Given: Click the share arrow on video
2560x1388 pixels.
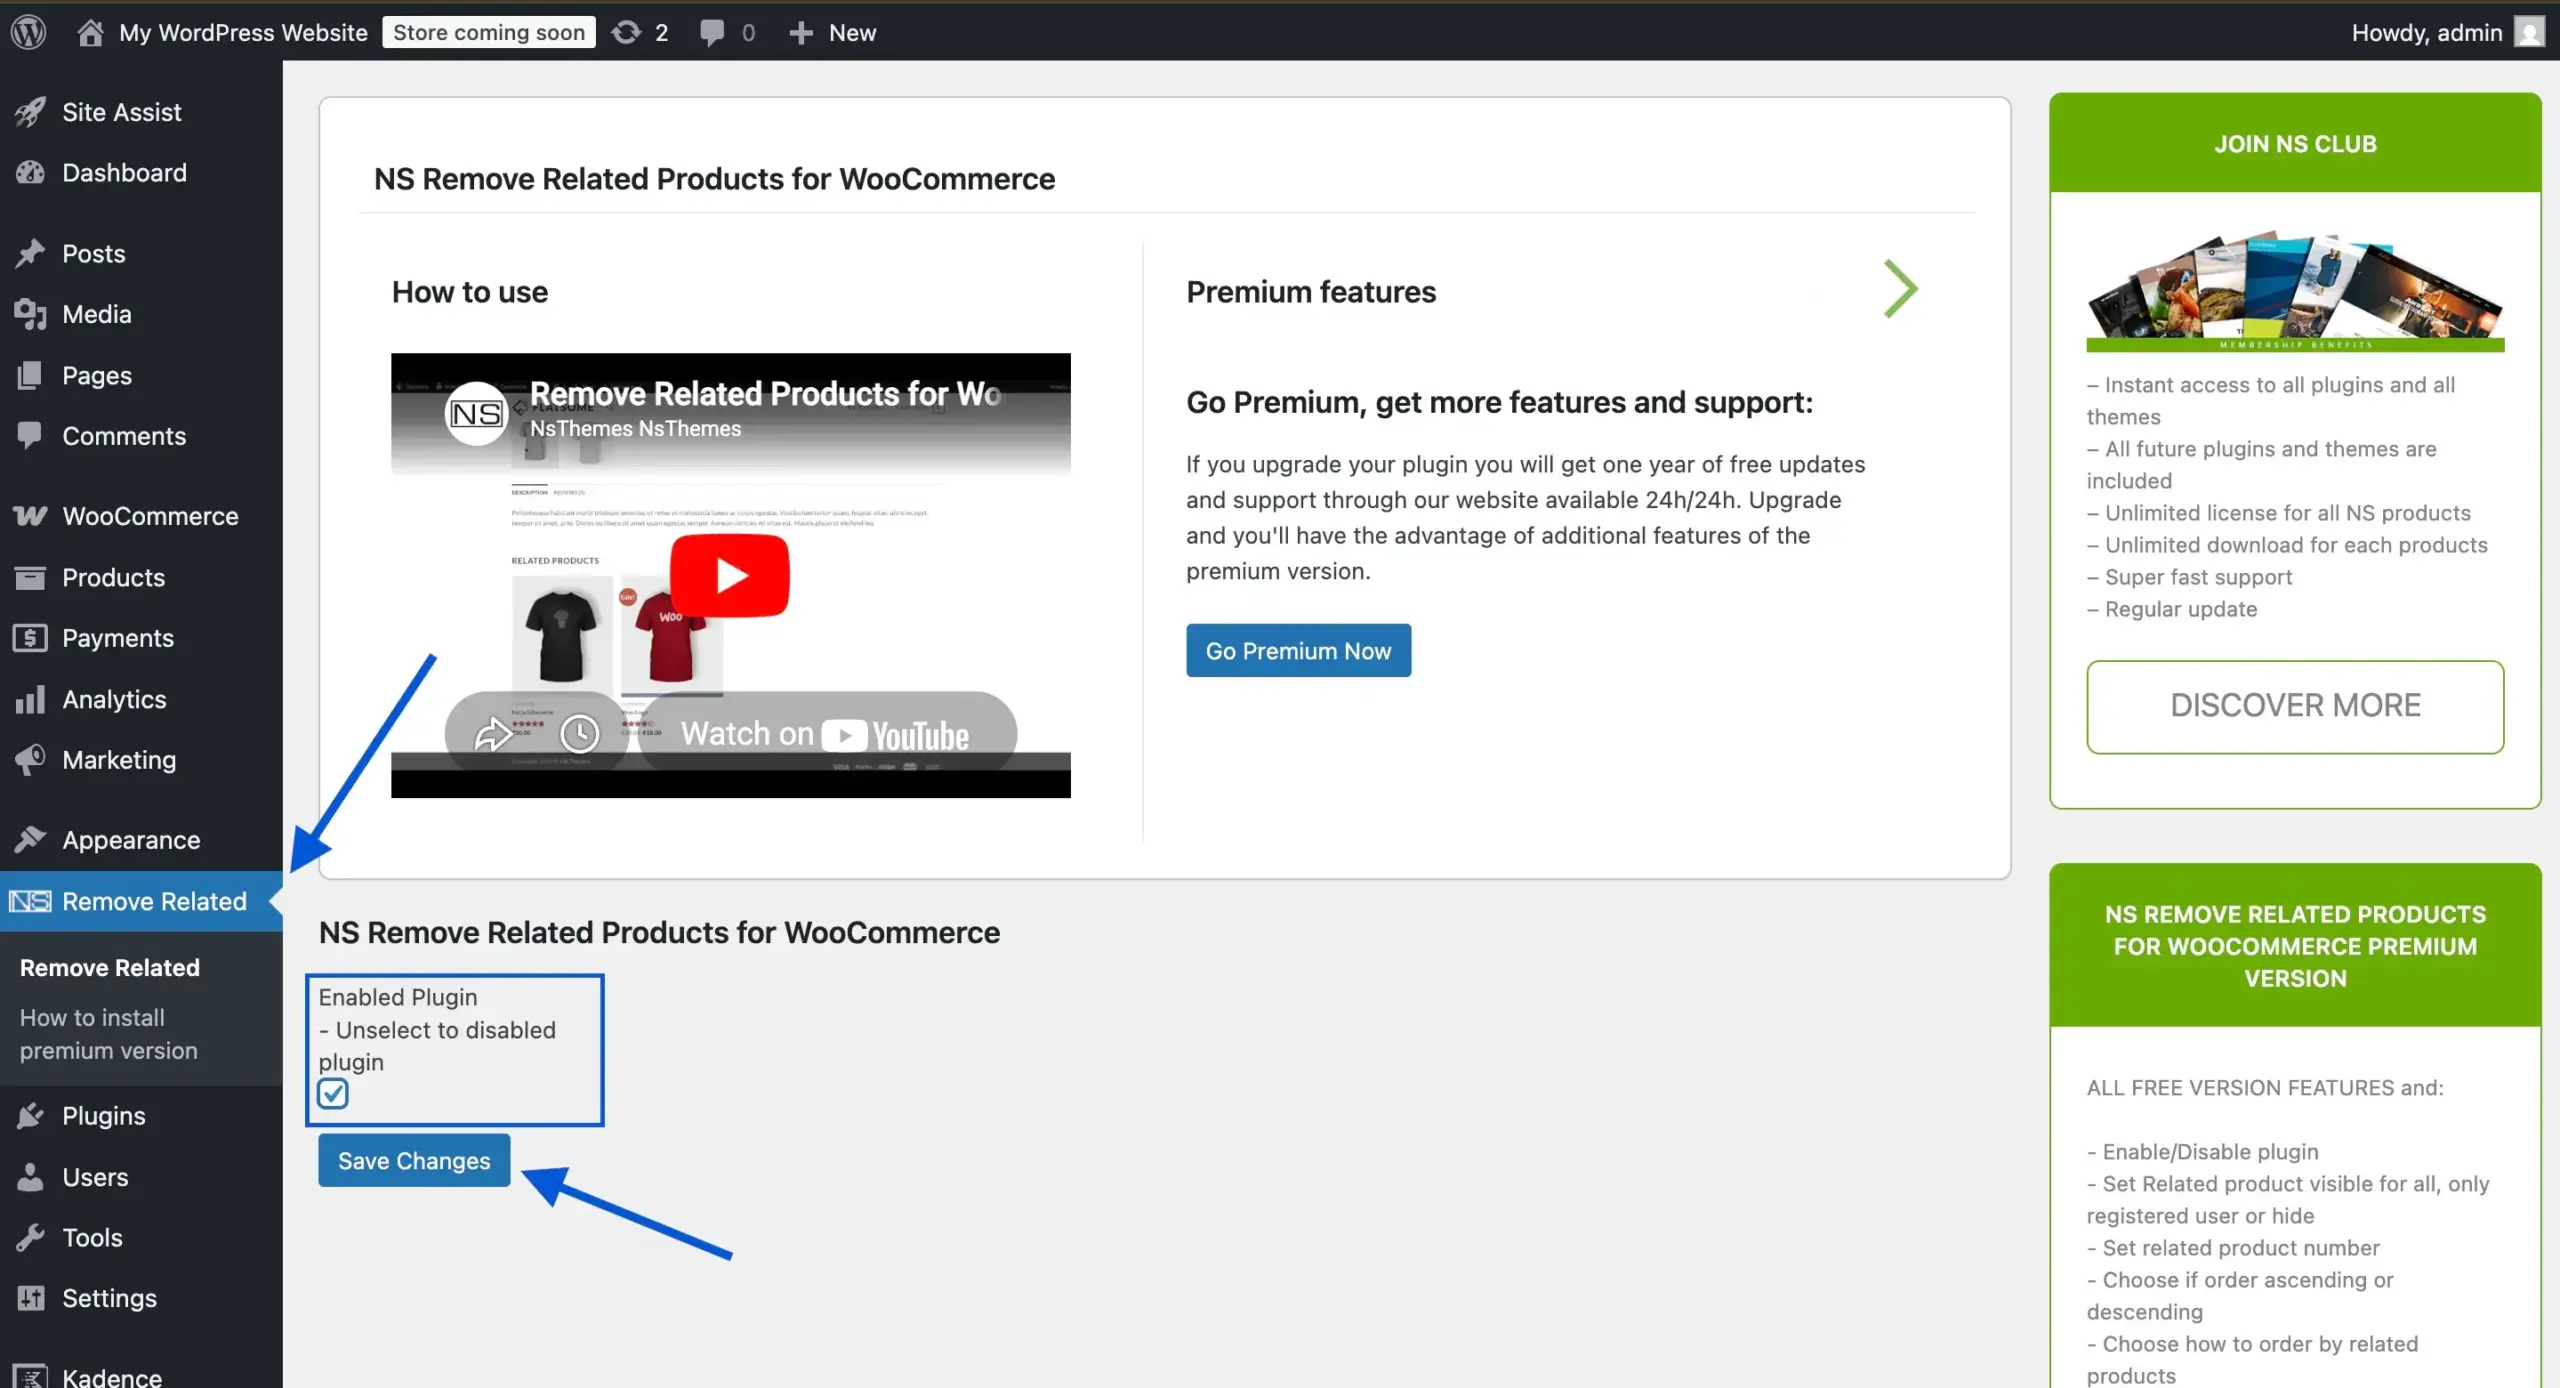Looking at the screenshot, I should point(492,733).
